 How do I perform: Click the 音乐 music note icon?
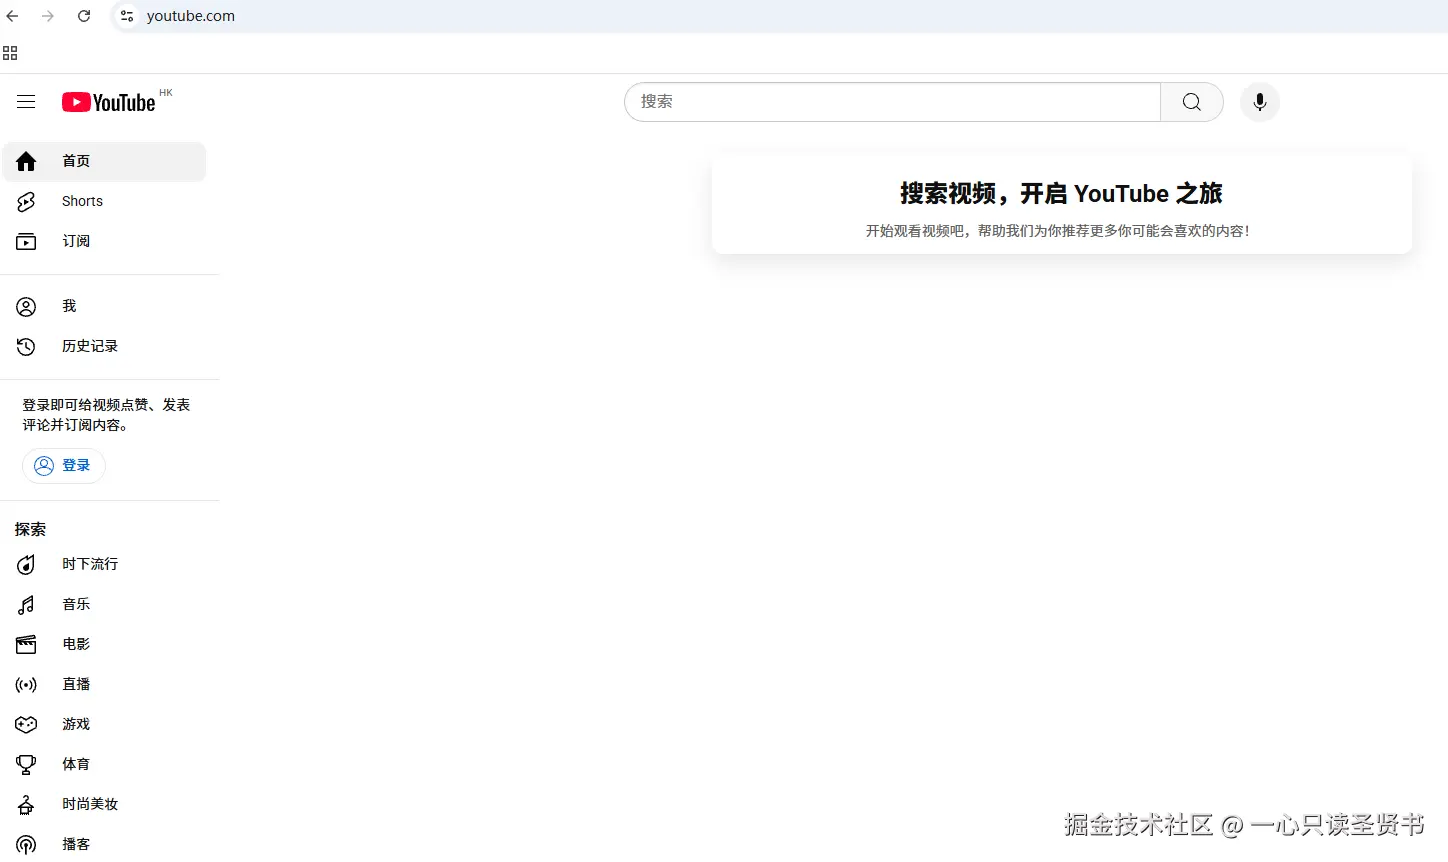(26, 604)
